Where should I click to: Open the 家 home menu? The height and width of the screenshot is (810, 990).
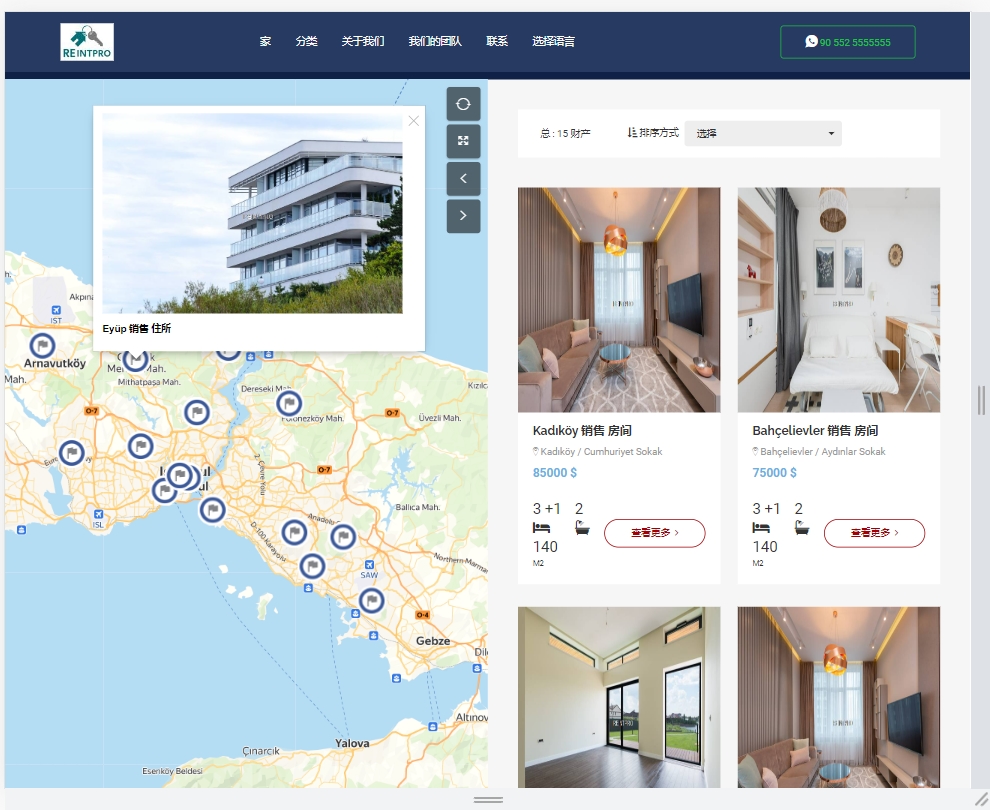pyautogui.click(x=265, y=42)
